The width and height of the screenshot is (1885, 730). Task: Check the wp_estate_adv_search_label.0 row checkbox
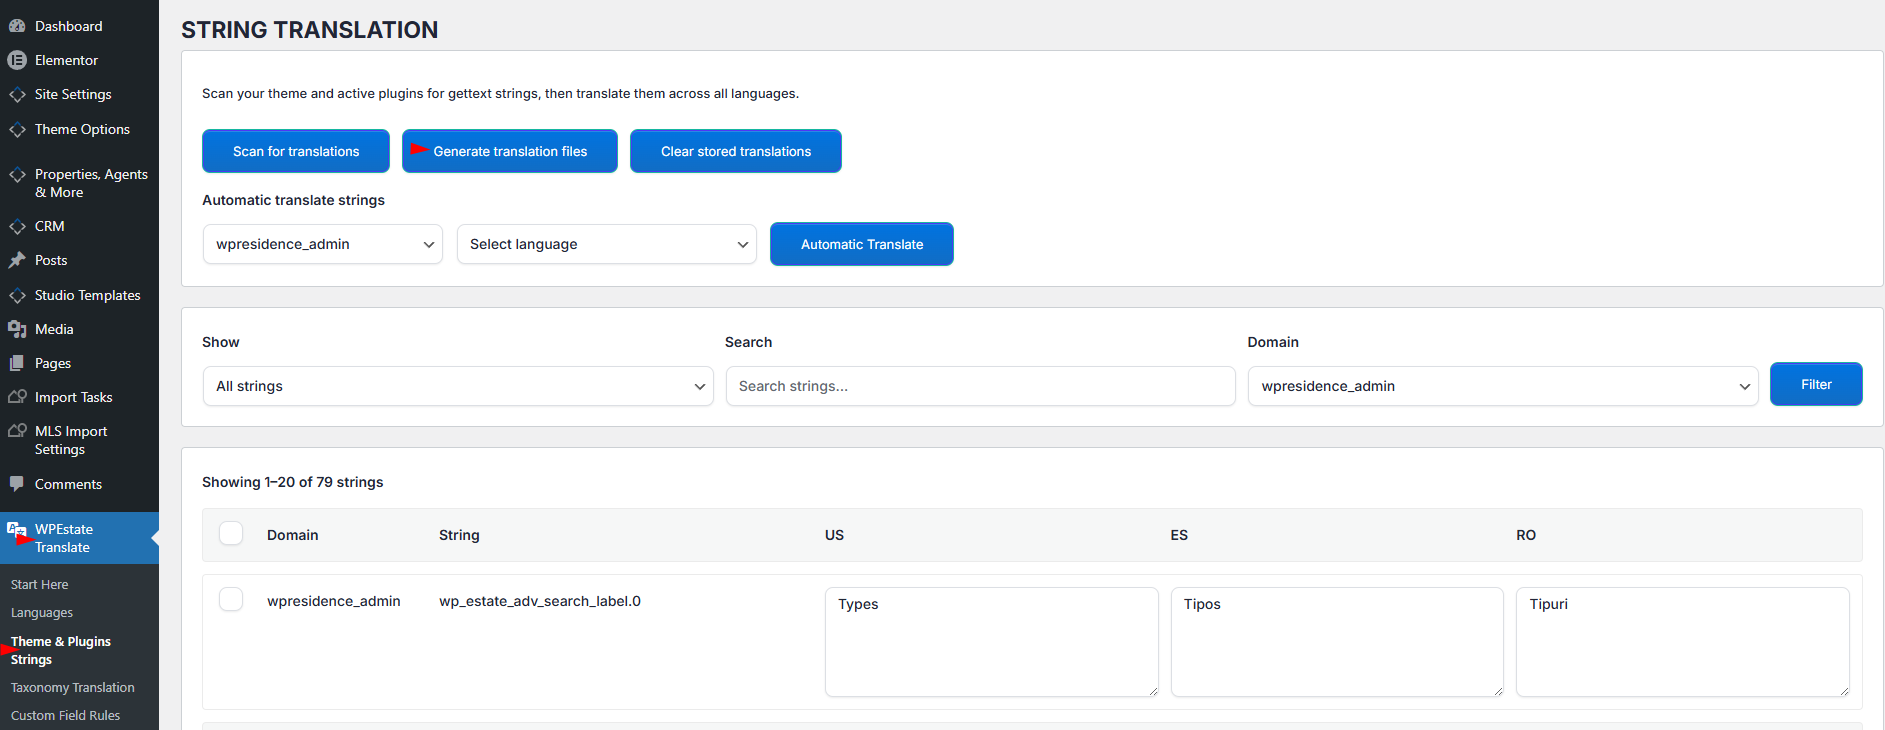231,600
